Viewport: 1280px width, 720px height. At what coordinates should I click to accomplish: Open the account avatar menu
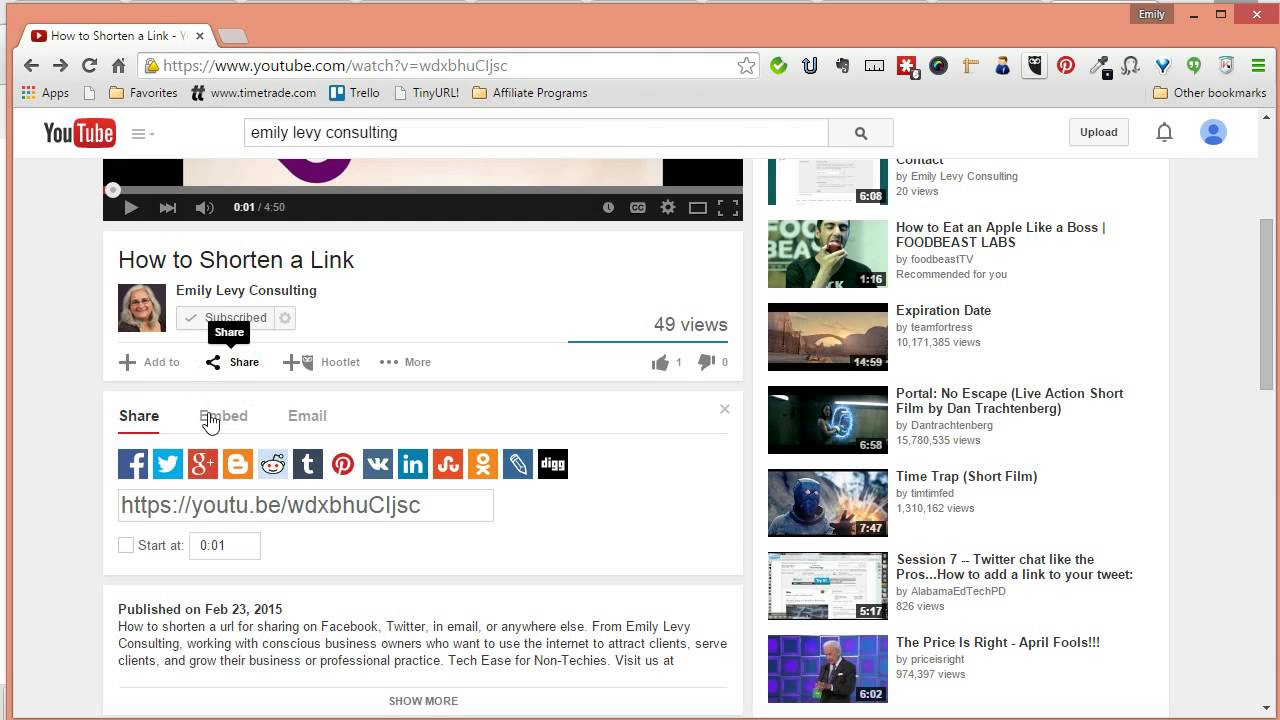coord(1213,132)
